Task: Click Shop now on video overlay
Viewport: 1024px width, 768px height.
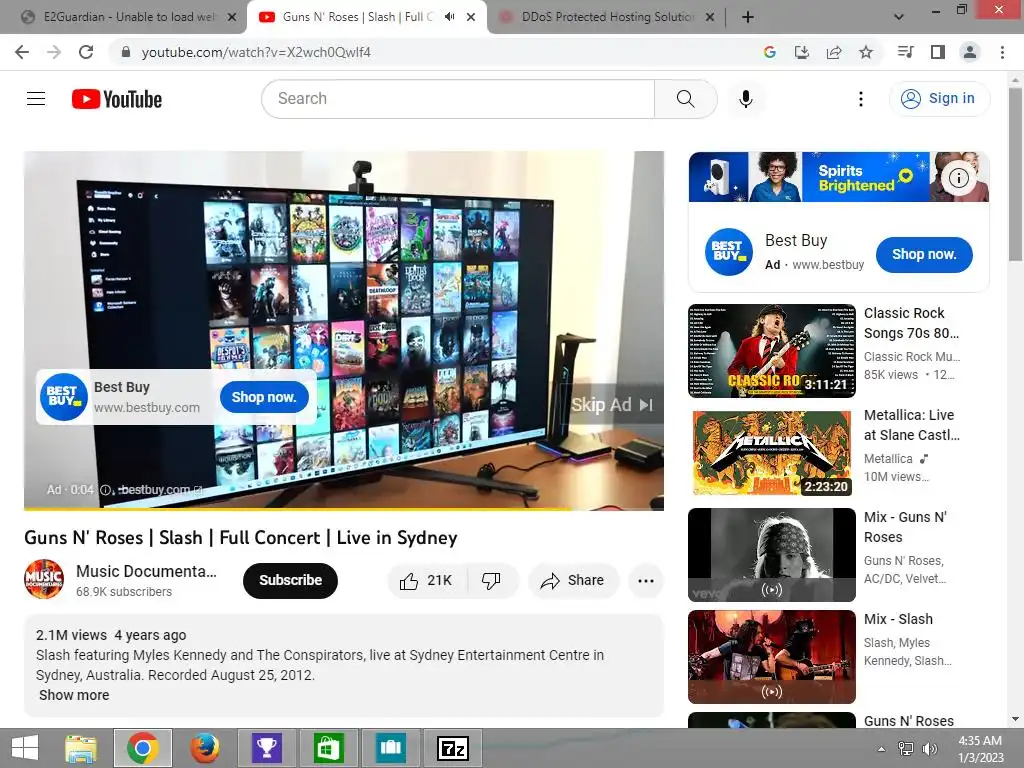Action: click(x=264, y=397)
